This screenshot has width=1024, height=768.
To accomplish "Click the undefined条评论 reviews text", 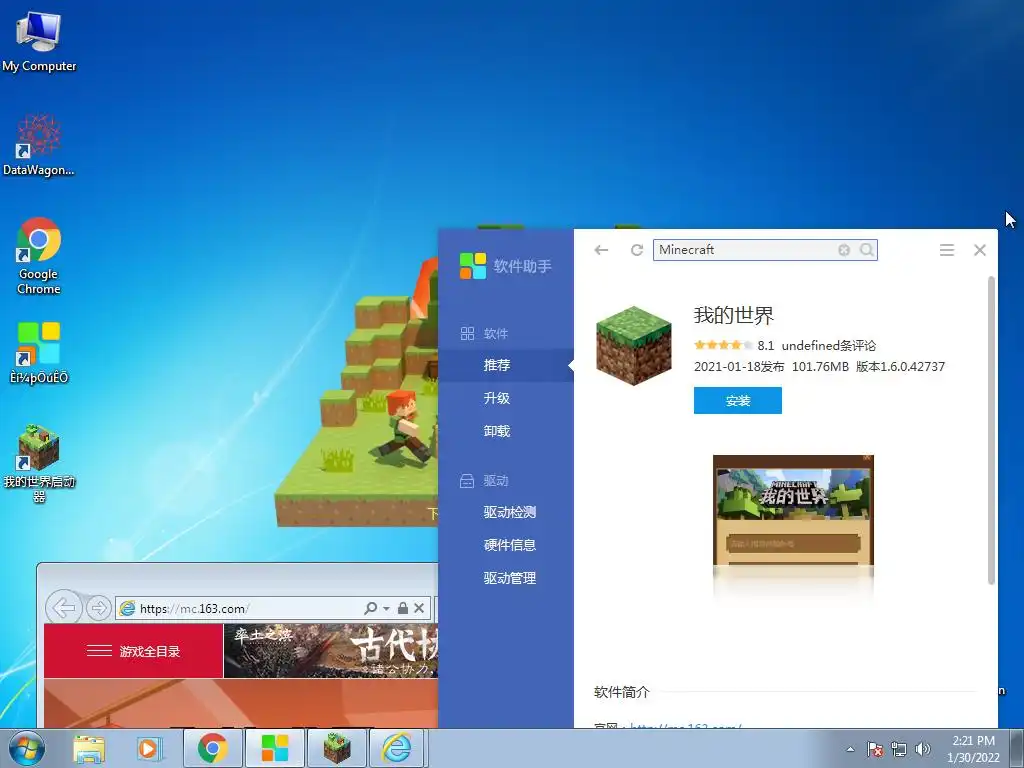I will [829, 345].
